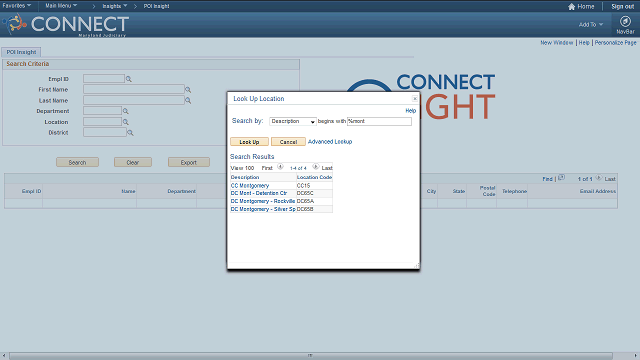640x360 pixels.
Task: Click Cancel in lookup dialog
Action: [x=288, y=142]
